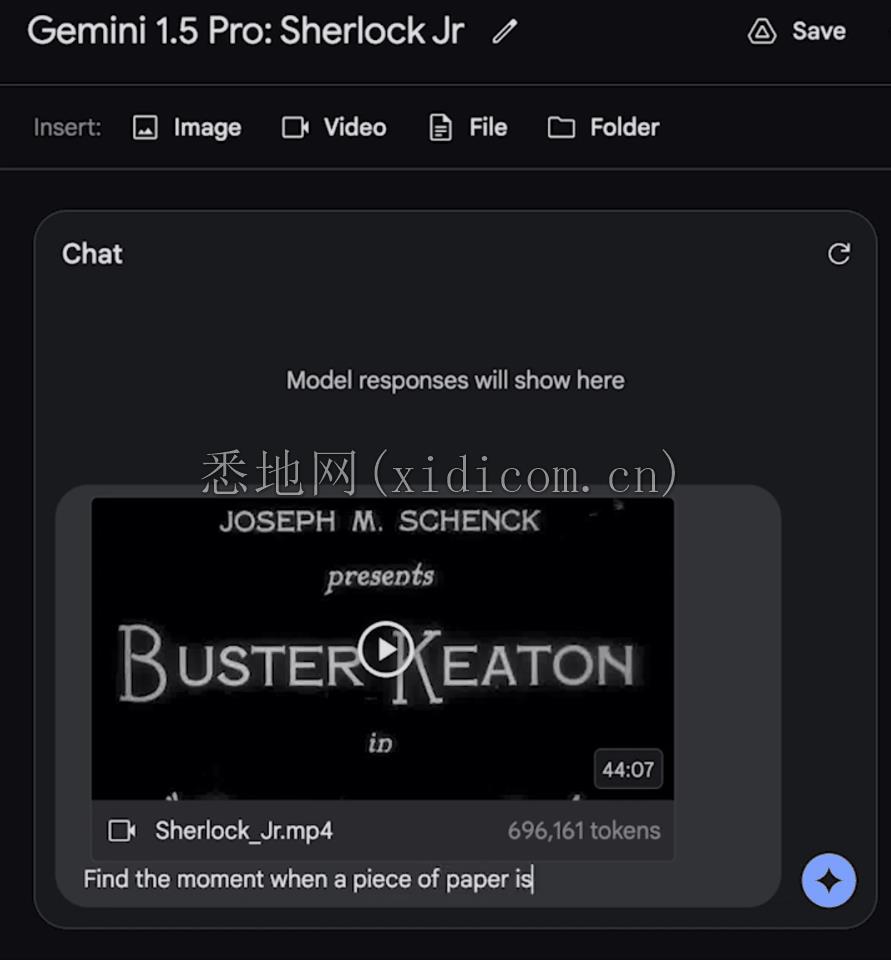This screenshot has height=960, width=891.
Task: Click the picture icon in Insert row
Action: (146, 128)
